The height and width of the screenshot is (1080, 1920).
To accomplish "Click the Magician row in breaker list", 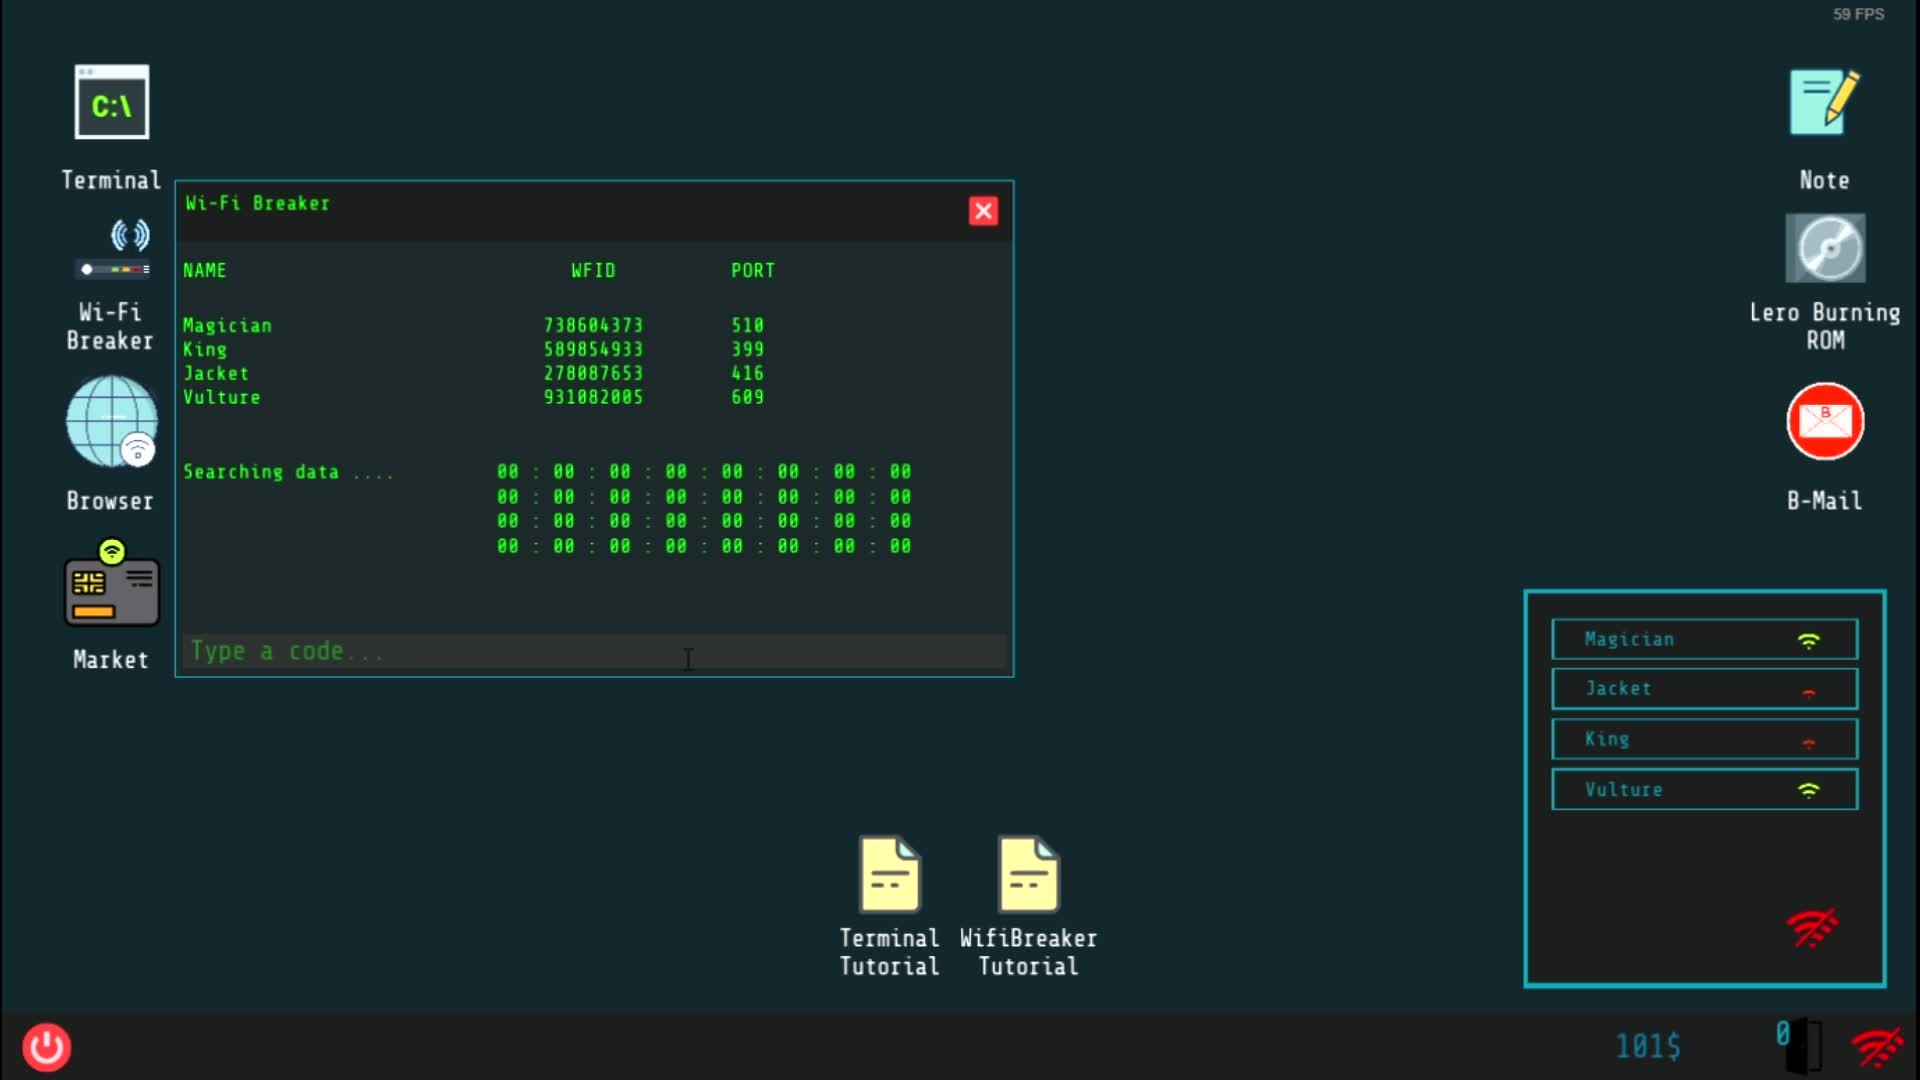I will pos(227,326).
